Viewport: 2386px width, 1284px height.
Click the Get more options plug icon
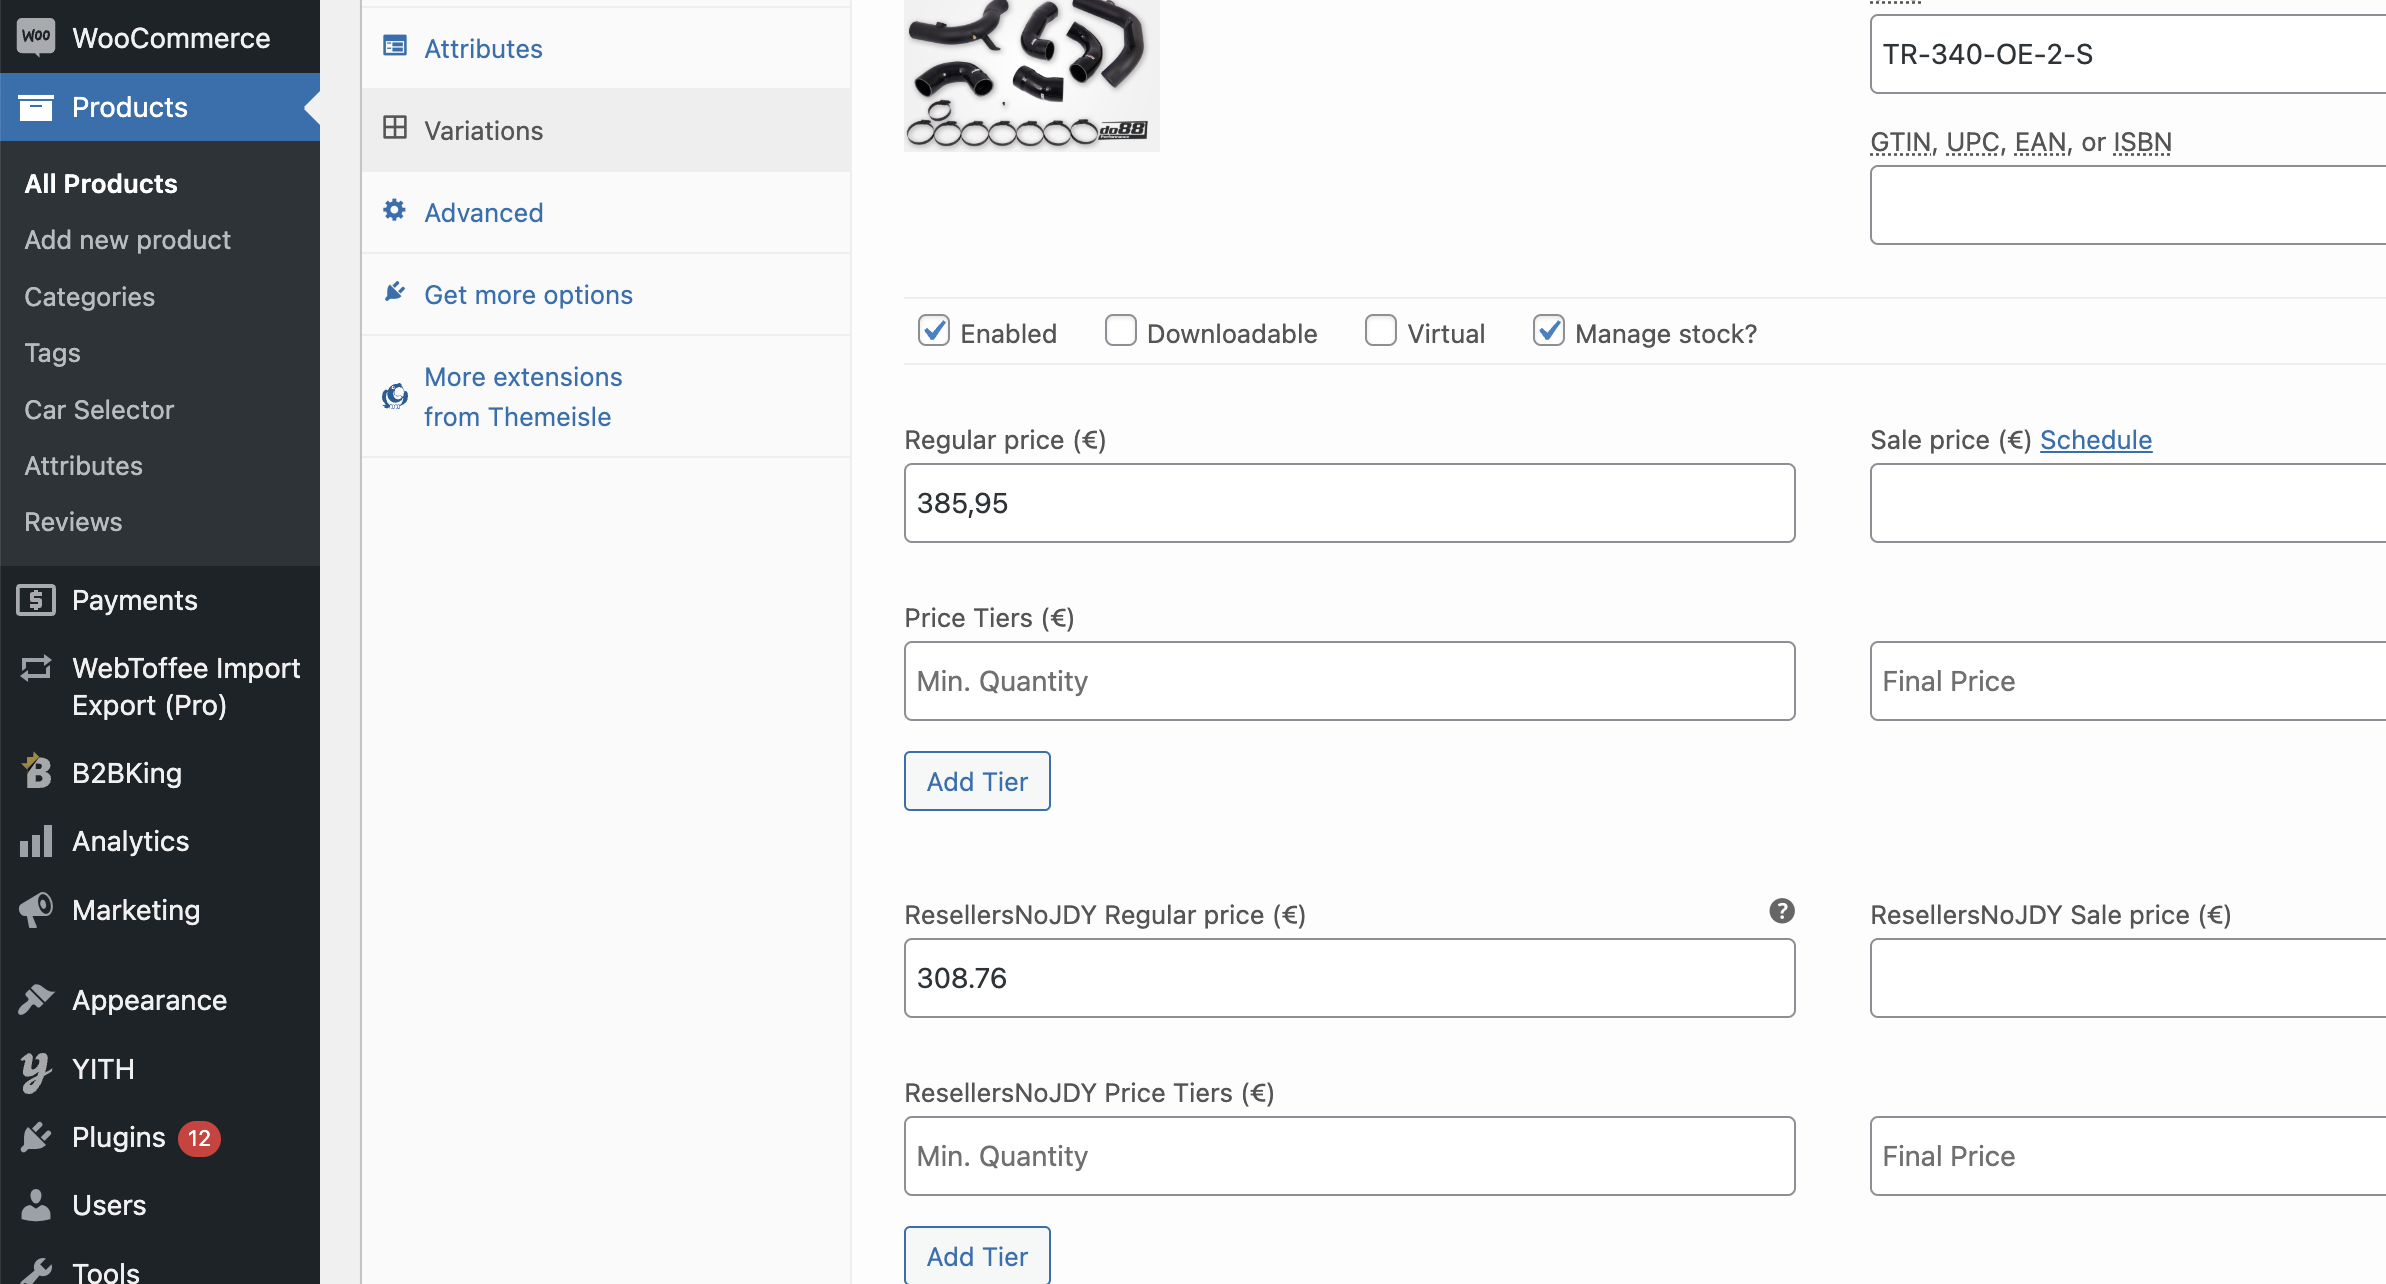click(x=395, y=292)
